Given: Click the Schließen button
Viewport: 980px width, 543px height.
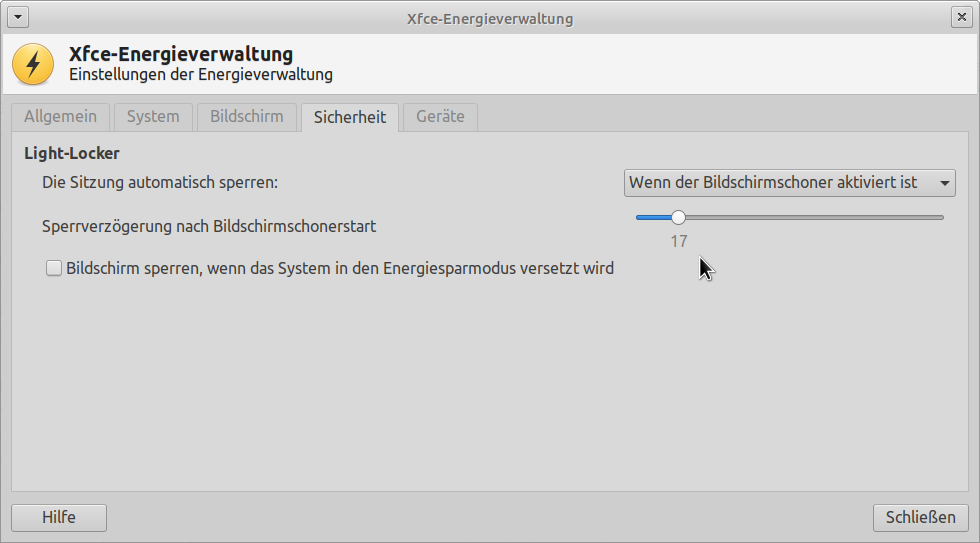Looking at the screenshot, I should click(x=920, y=517).
